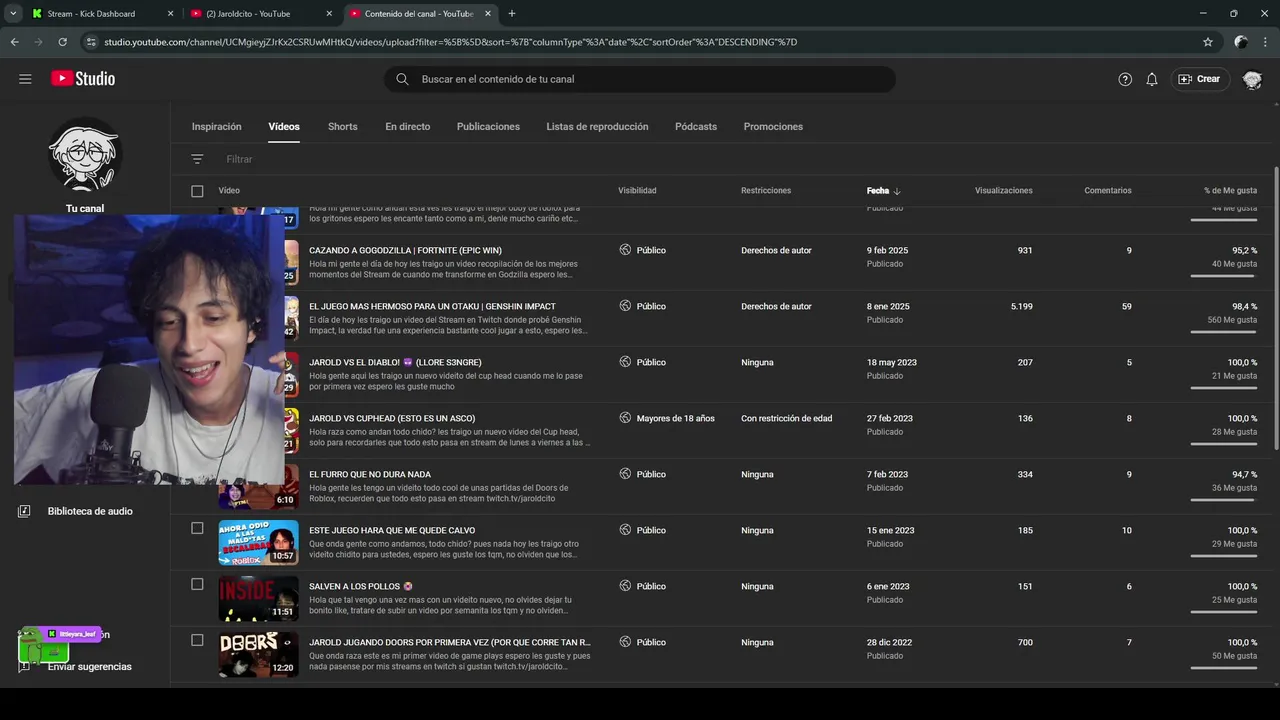Toggle the select-all checkbox in table header
This screenshot has width=1280, height=720.
pyautogui.click(x=197, y=191)
